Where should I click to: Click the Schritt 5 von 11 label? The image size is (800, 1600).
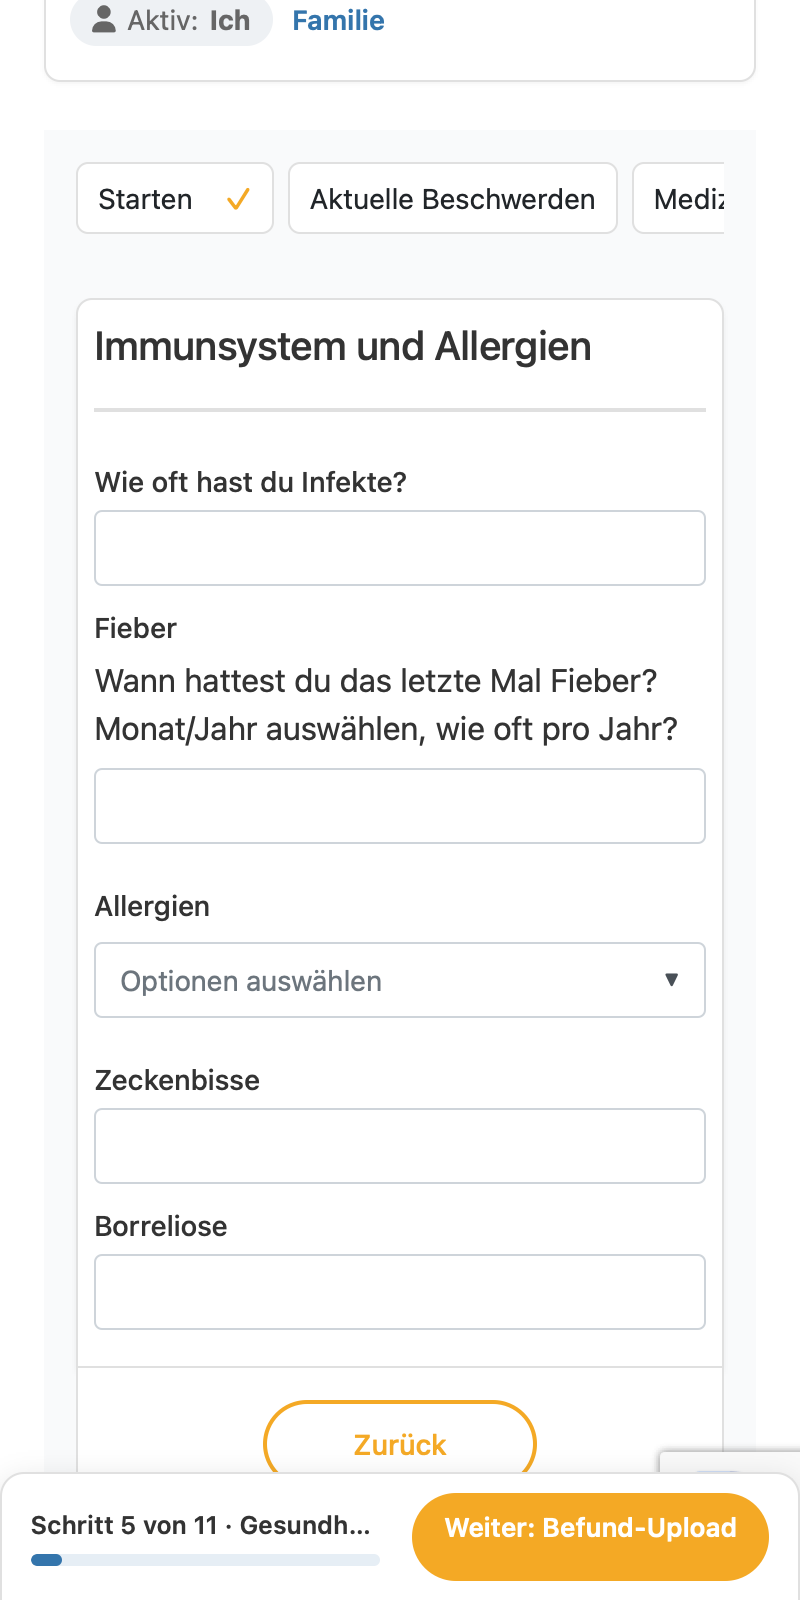124,1525
